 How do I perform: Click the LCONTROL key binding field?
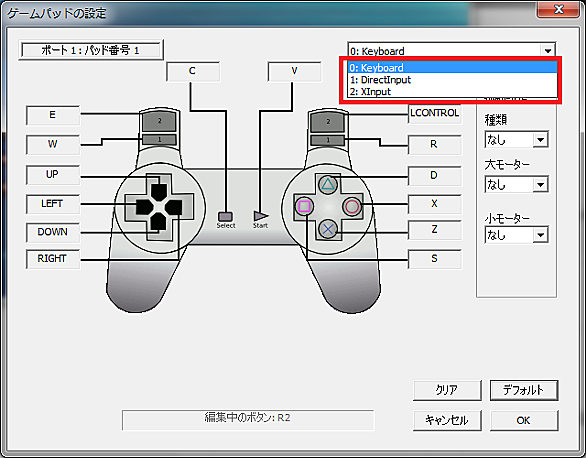click(x=435, y=113)
